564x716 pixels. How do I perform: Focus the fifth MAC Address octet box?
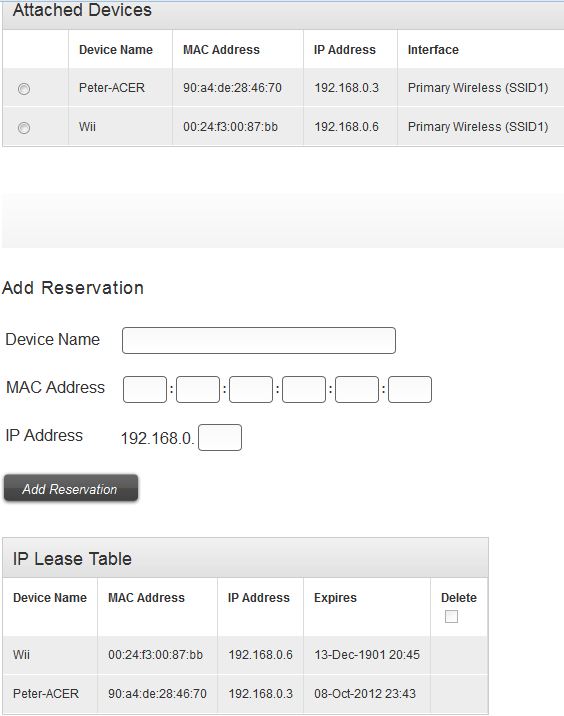357,389
